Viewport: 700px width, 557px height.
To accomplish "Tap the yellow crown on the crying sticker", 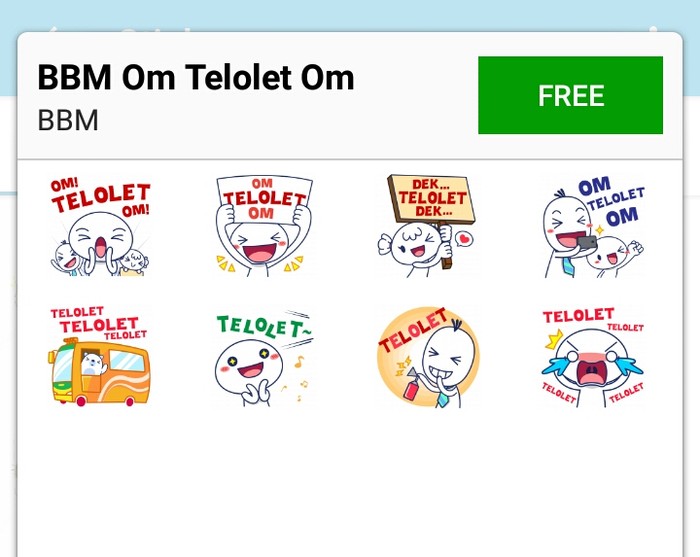I will 554,339.
